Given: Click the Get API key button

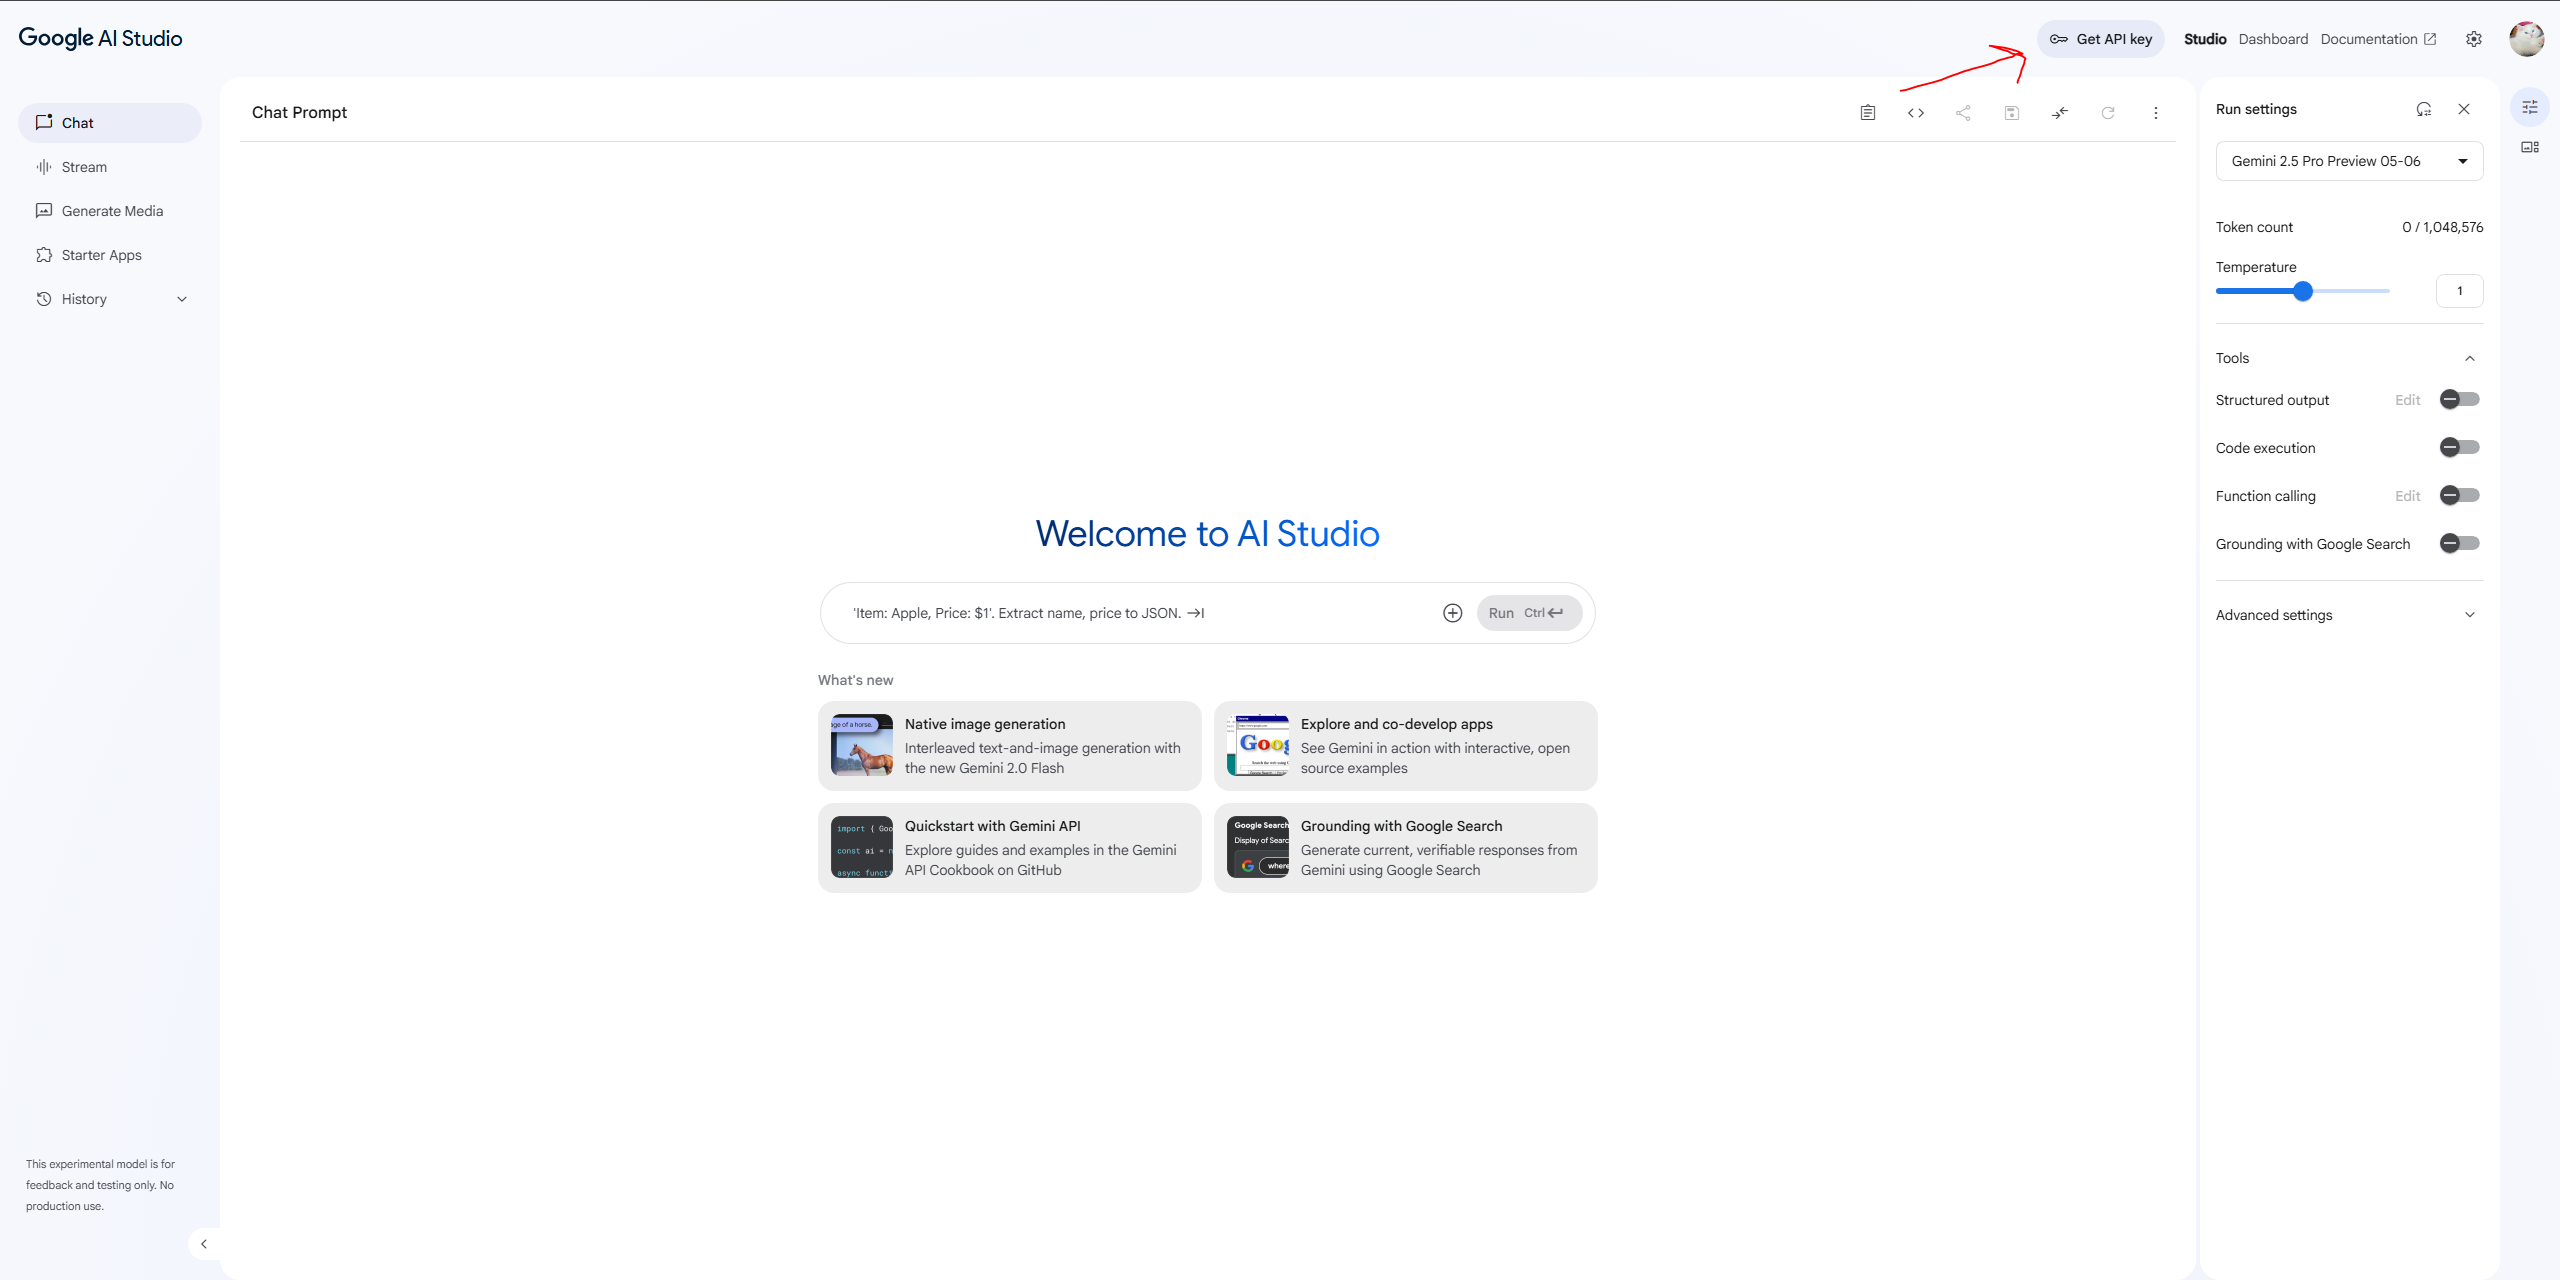Looking at the screenshot, I should 2100,39.
